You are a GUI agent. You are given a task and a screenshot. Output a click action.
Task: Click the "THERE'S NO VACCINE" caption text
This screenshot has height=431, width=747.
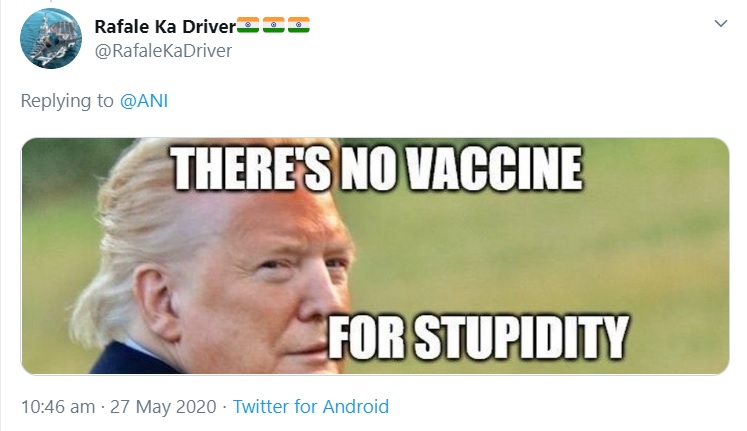coord(376,172)
